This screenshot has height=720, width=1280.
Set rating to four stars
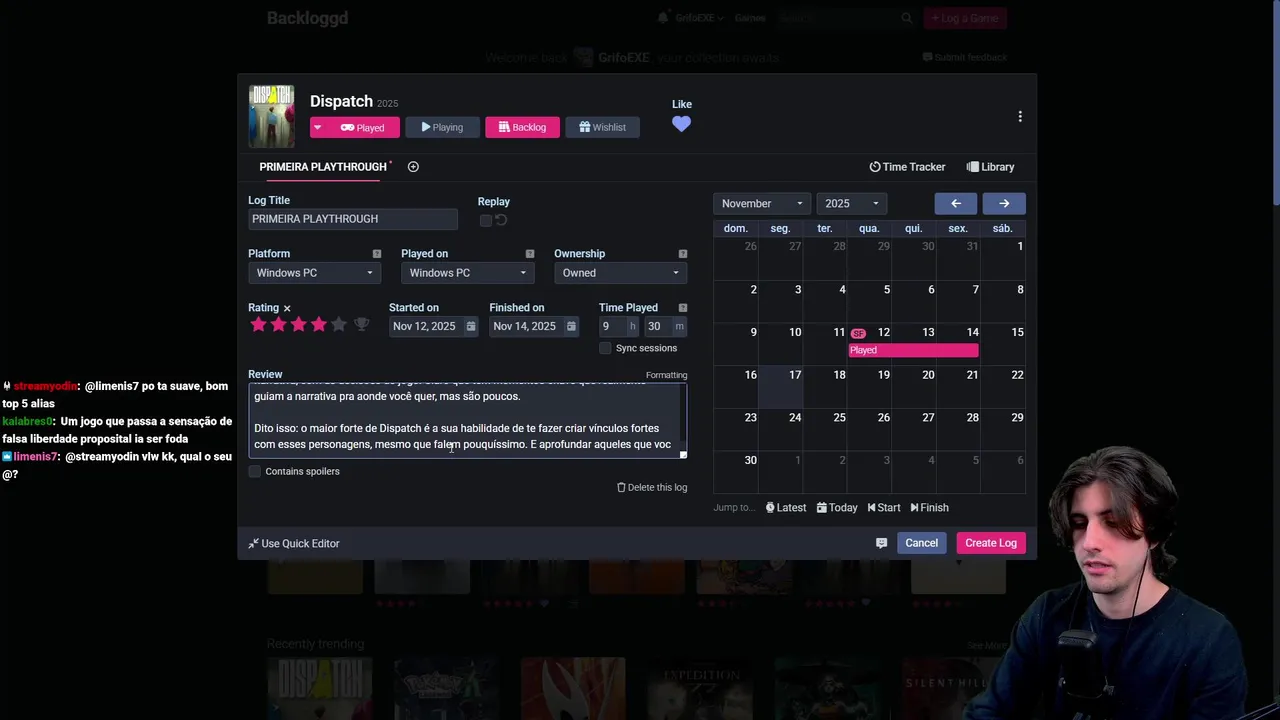pos(318,325)
